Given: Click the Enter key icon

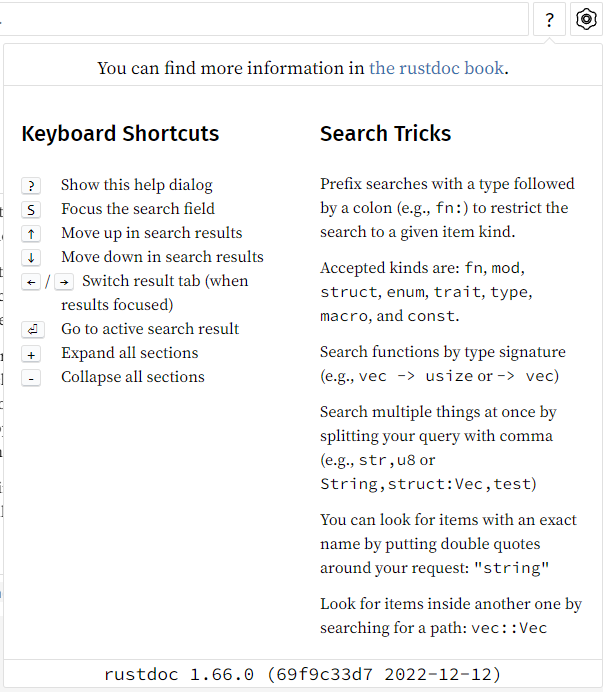Looking at the screenshot, I should point(31,329).
